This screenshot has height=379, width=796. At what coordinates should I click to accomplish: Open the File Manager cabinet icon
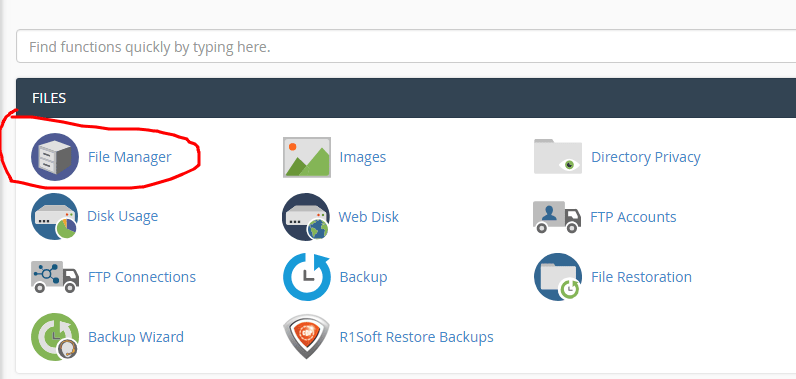pos(55,157)
